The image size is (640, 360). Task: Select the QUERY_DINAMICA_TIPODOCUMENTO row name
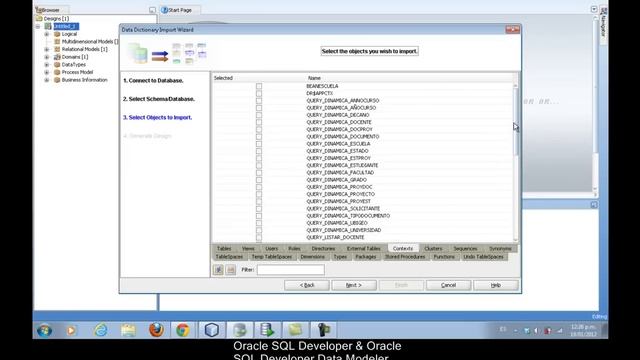point(348,216)
